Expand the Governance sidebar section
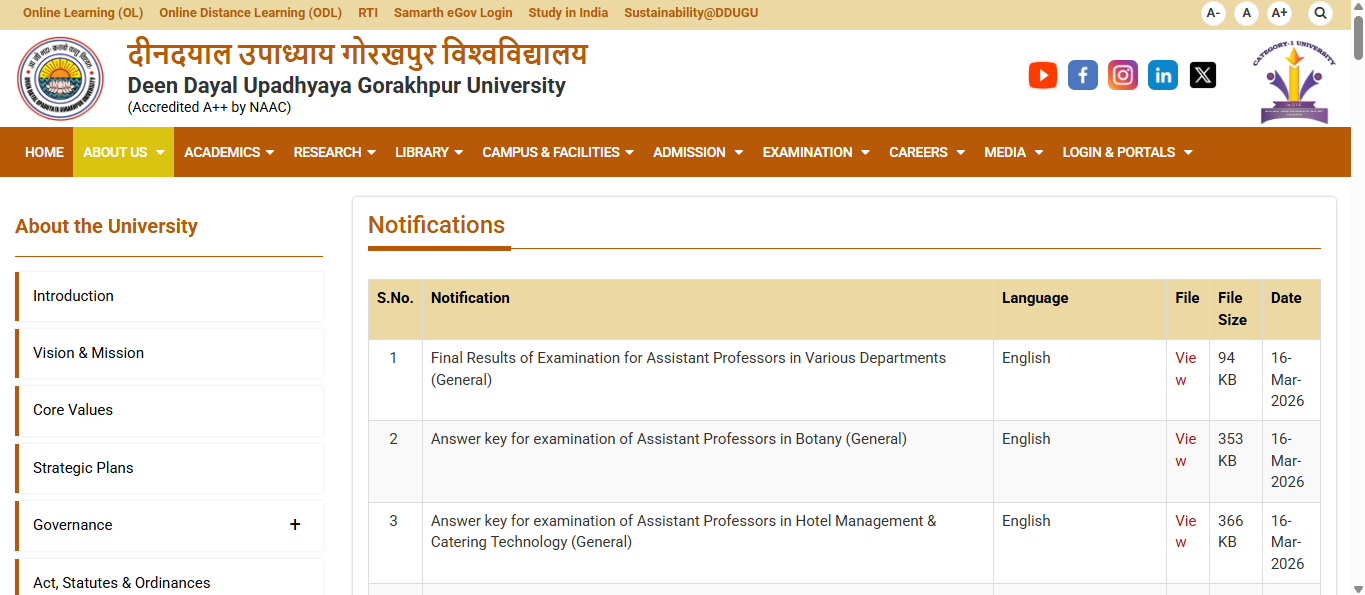 click(x=295, y=524)
